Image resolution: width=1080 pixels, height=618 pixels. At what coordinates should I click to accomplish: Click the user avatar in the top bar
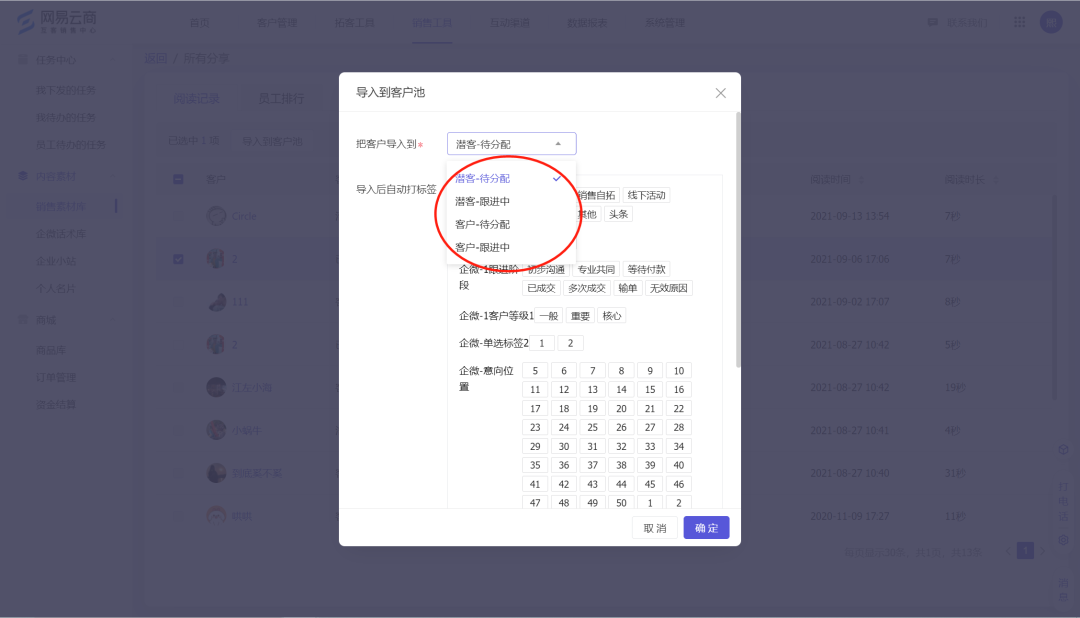coord(1051,21)
